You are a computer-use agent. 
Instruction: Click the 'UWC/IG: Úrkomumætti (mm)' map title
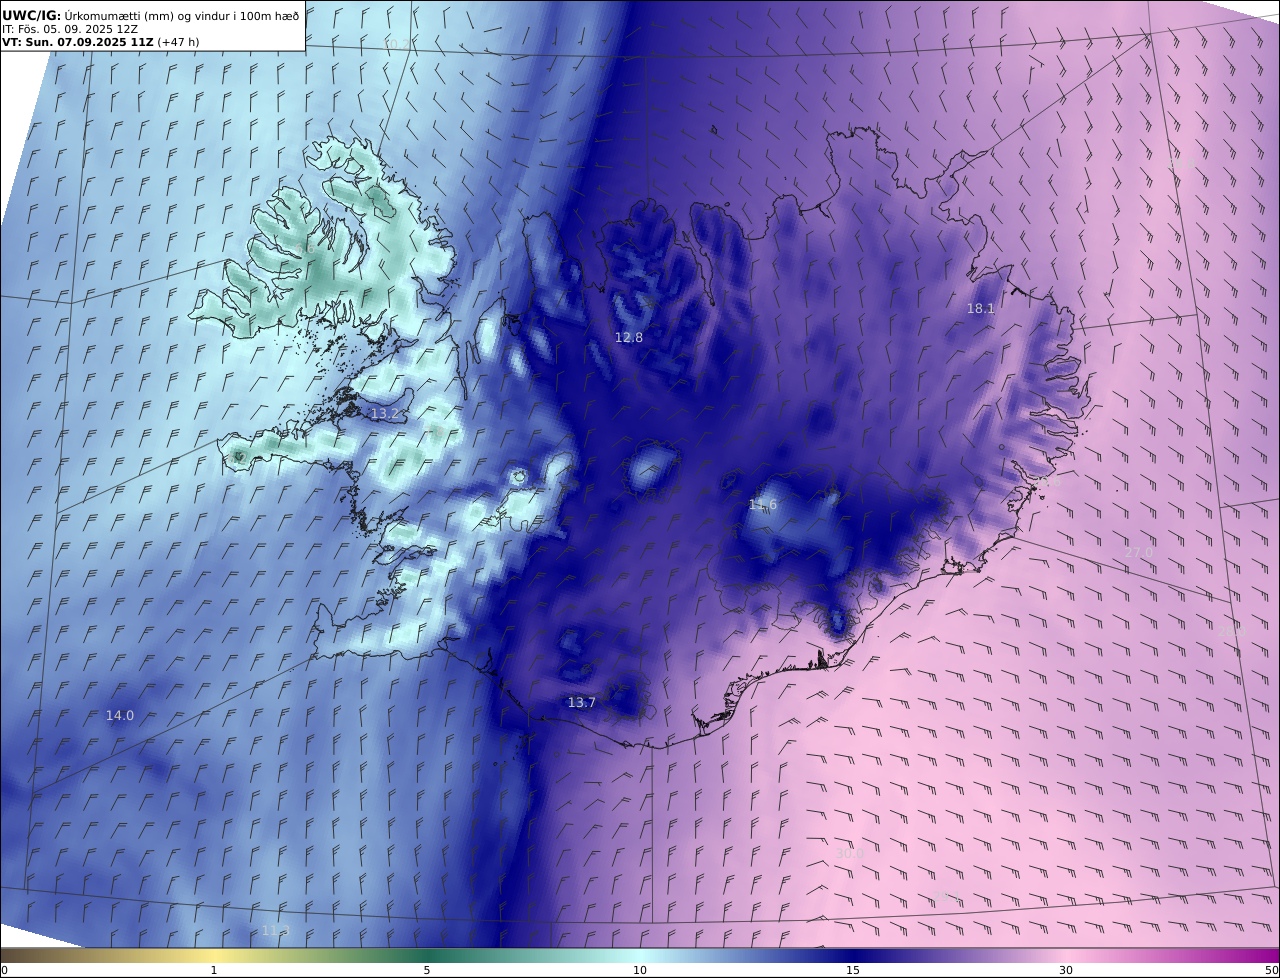point(150,15)
